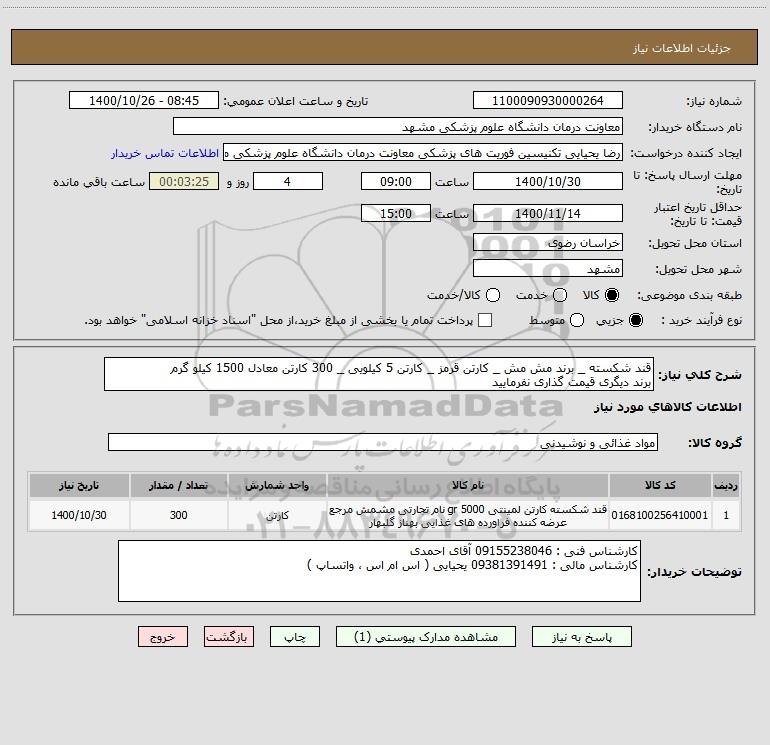Click the price validity time 15:00 field
The width and height of the screenshot is (770, 745).
tap(396, 214)
